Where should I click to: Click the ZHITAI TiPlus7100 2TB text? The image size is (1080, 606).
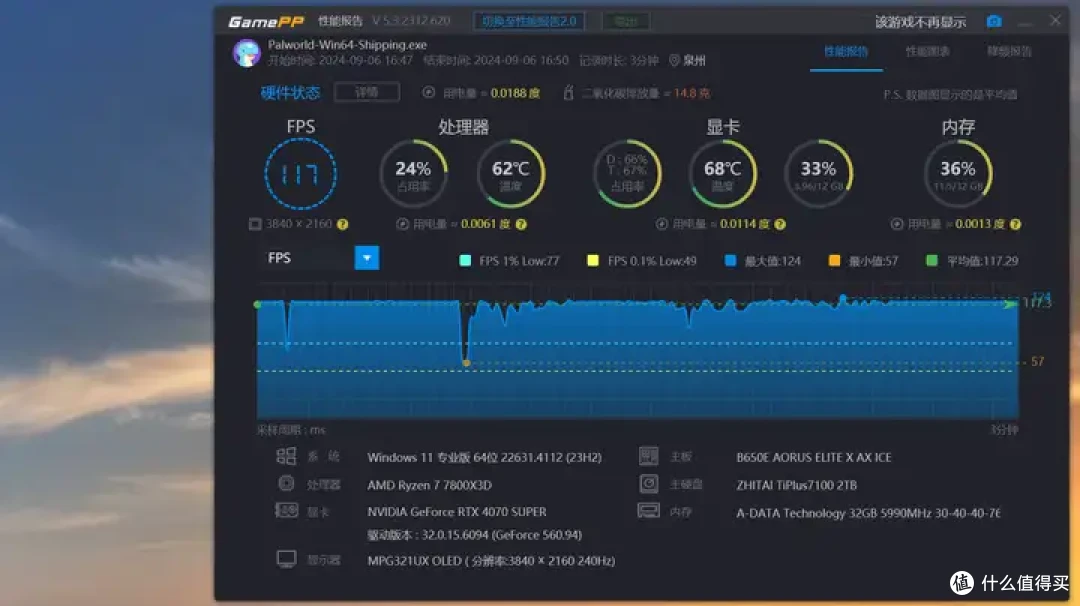[x=796, y=485]
